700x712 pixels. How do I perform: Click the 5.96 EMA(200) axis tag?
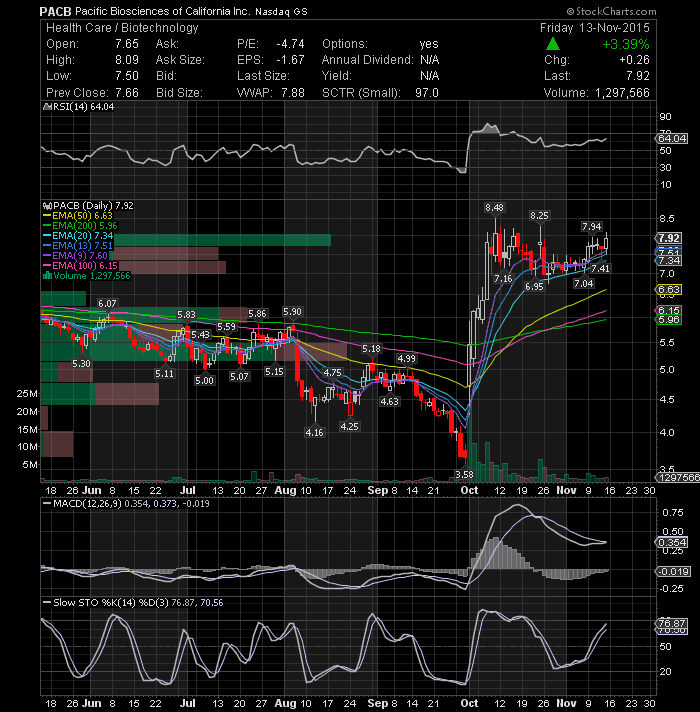[x=669, y=320]
